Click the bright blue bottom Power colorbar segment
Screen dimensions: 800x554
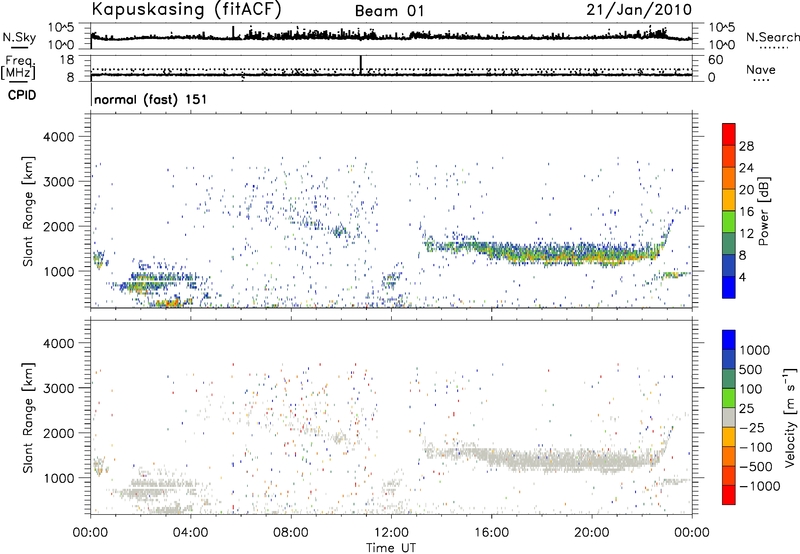[x=729, y=287]
